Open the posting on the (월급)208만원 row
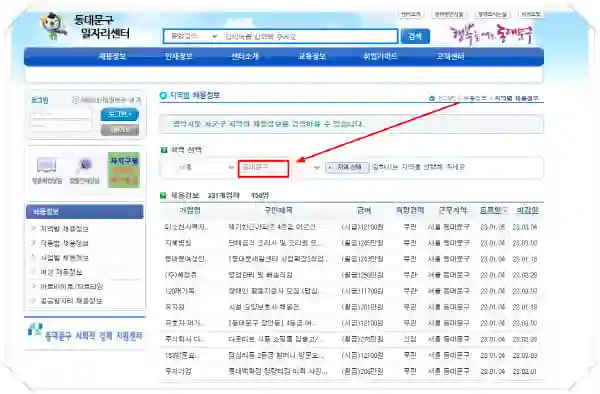The height and width of the screenshot is (394, 600). (x=278, y=371)
